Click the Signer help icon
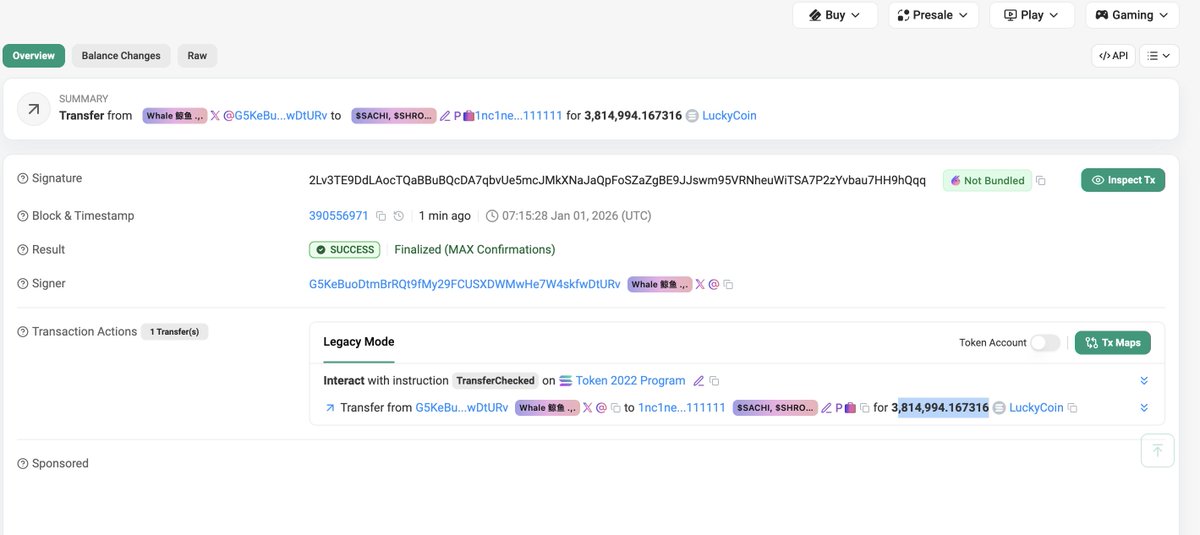The width and height of the screenshot is (1200, 535). point(23,284)
